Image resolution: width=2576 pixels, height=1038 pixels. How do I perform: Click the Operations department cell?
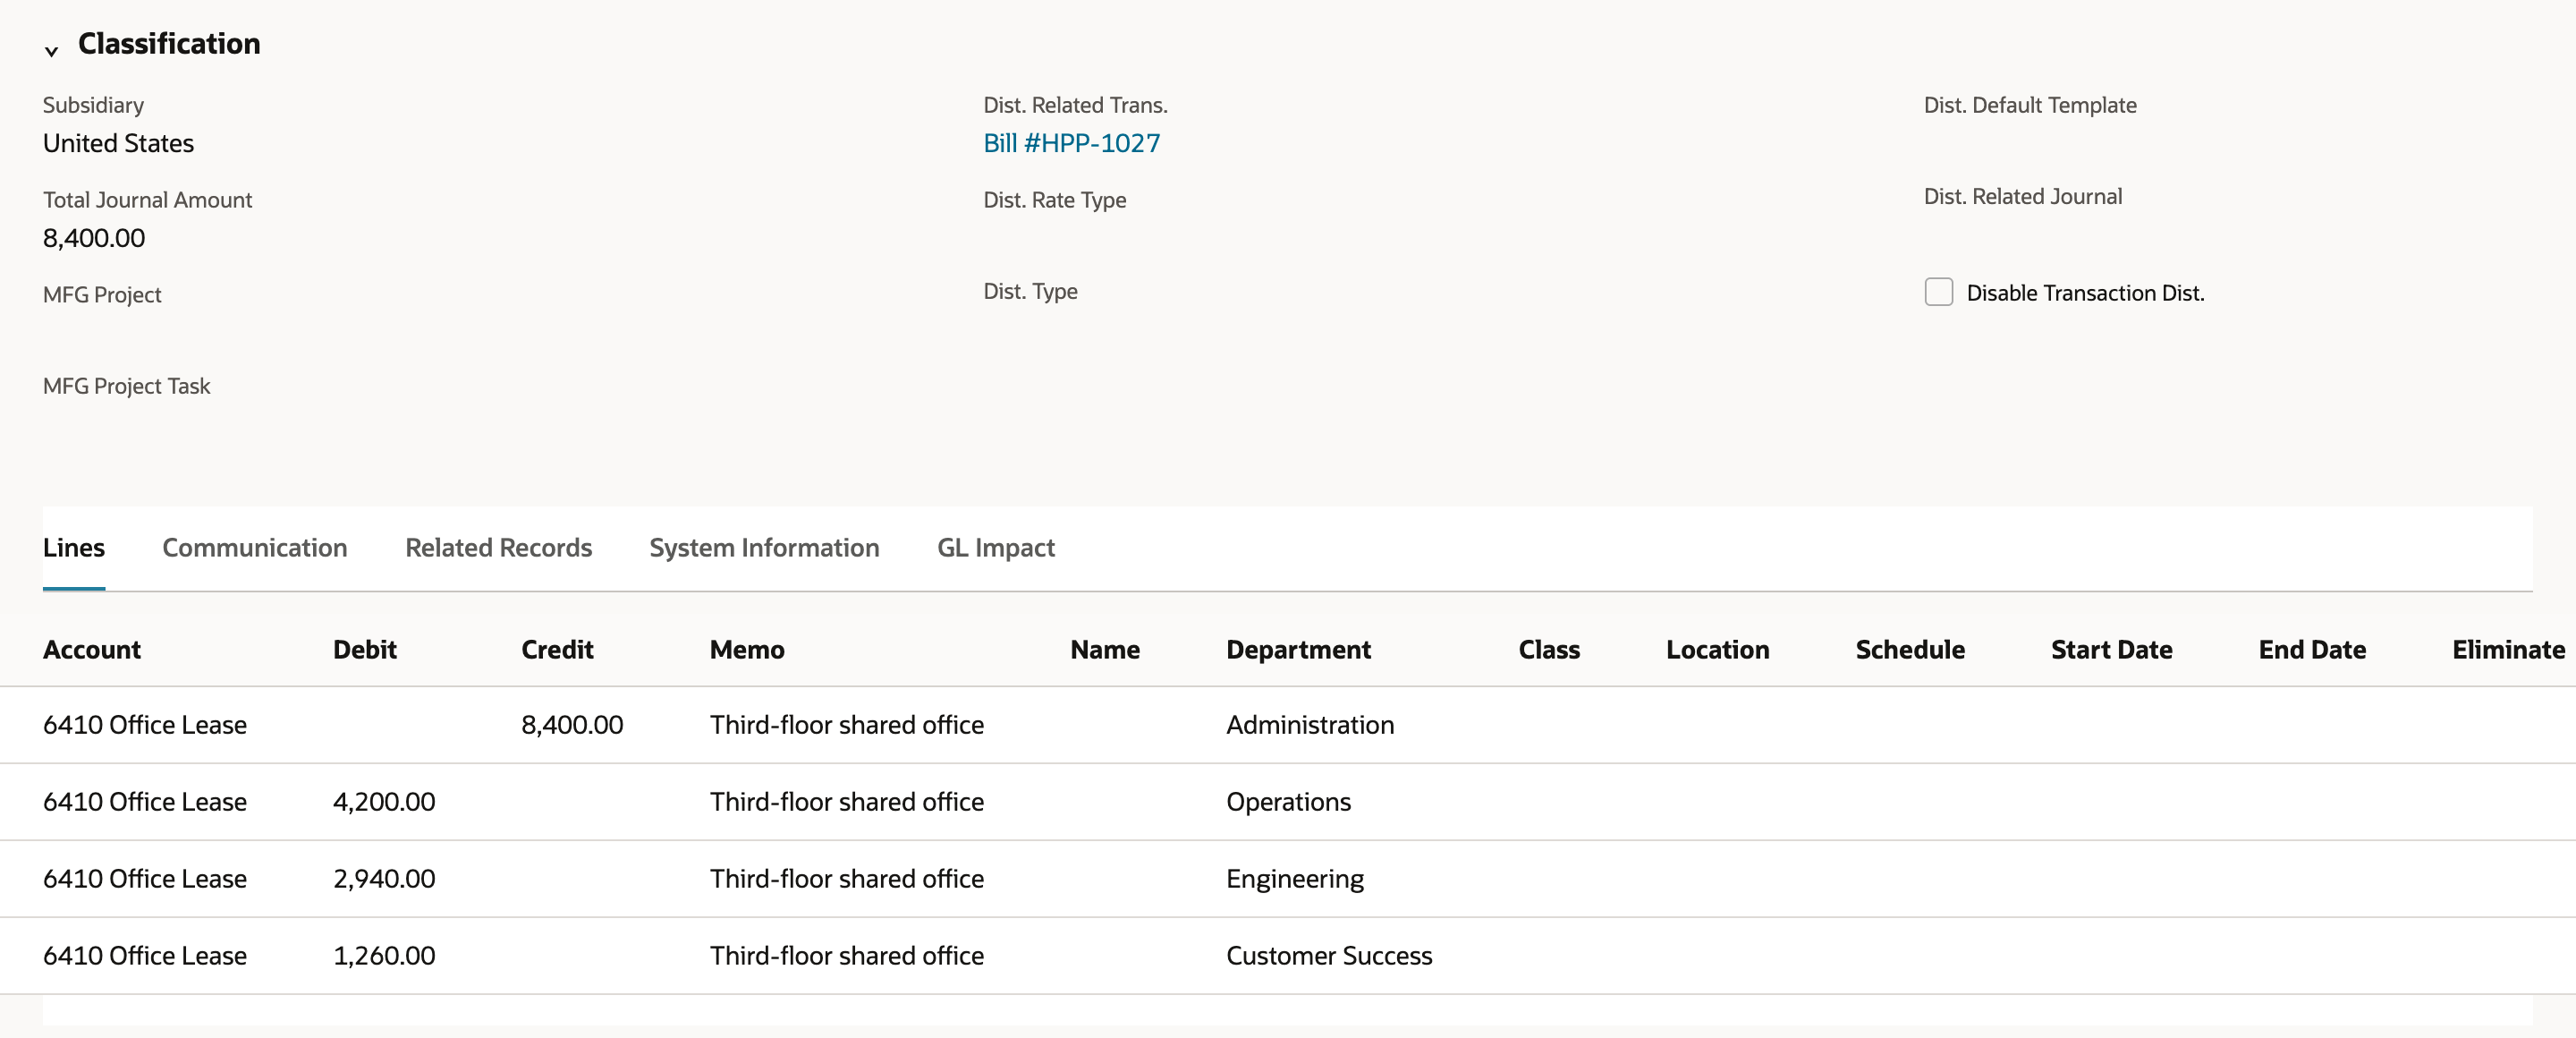1288,801
